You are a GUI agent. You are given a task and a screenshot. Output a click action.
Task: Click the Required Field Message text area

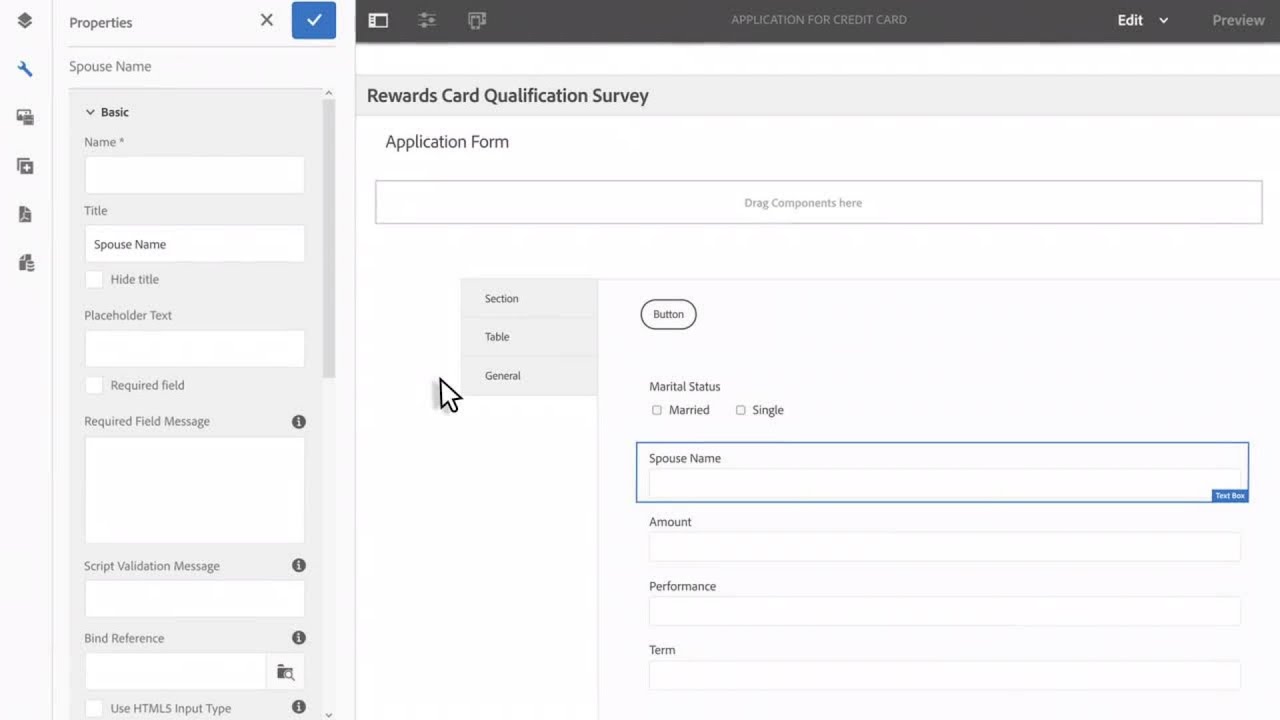[194, 490]
